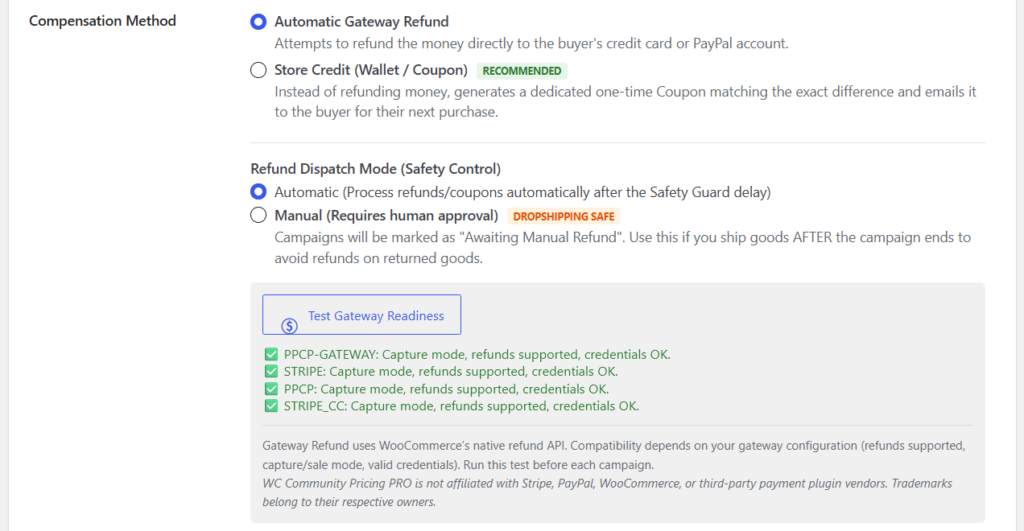
Task: Click the Refund Dispatch Mode (Safety Control) heading
Action: pos(376,169)
